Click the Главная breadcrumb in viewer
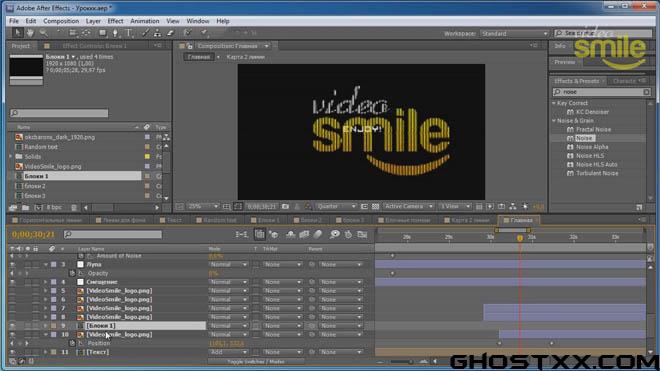The height and width of the screenshot is (371, 660). [x=198, y=57]
